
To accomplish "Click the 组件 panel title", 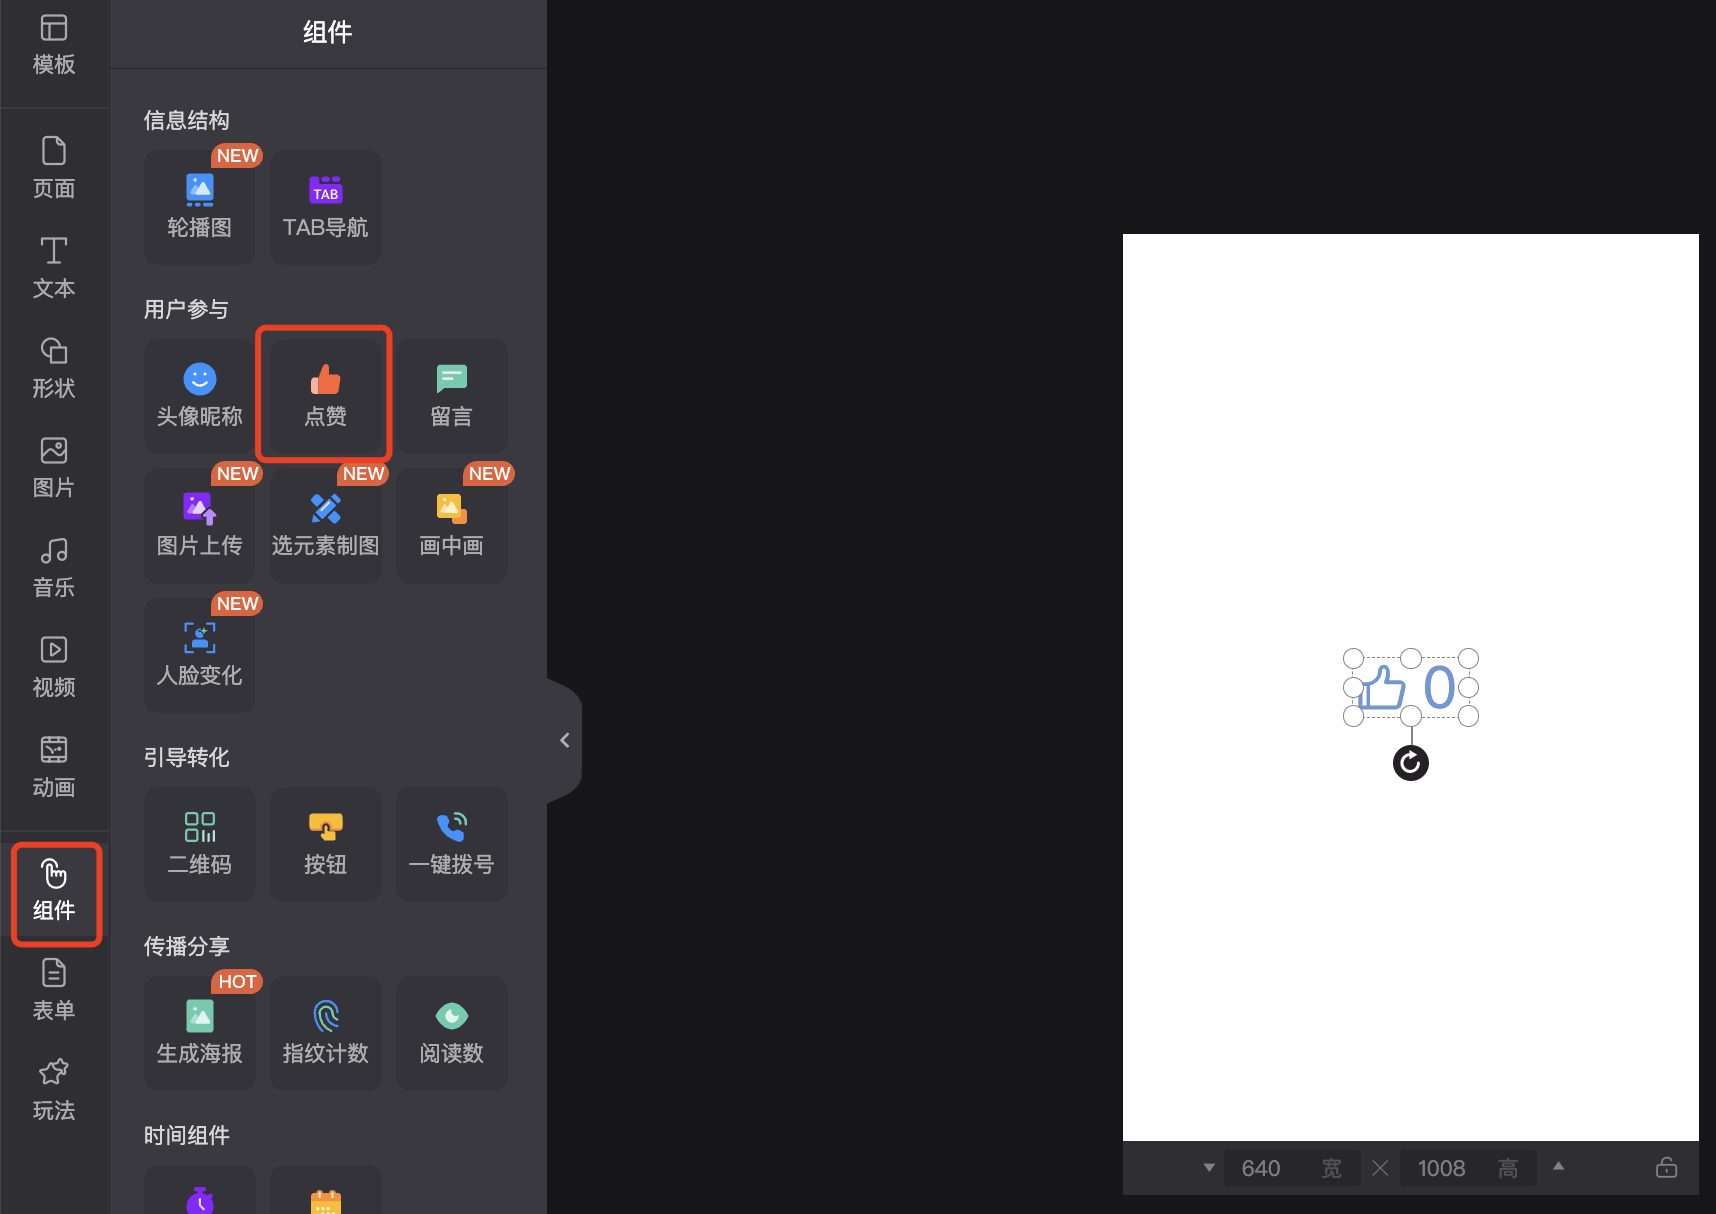I will point(328,32).
